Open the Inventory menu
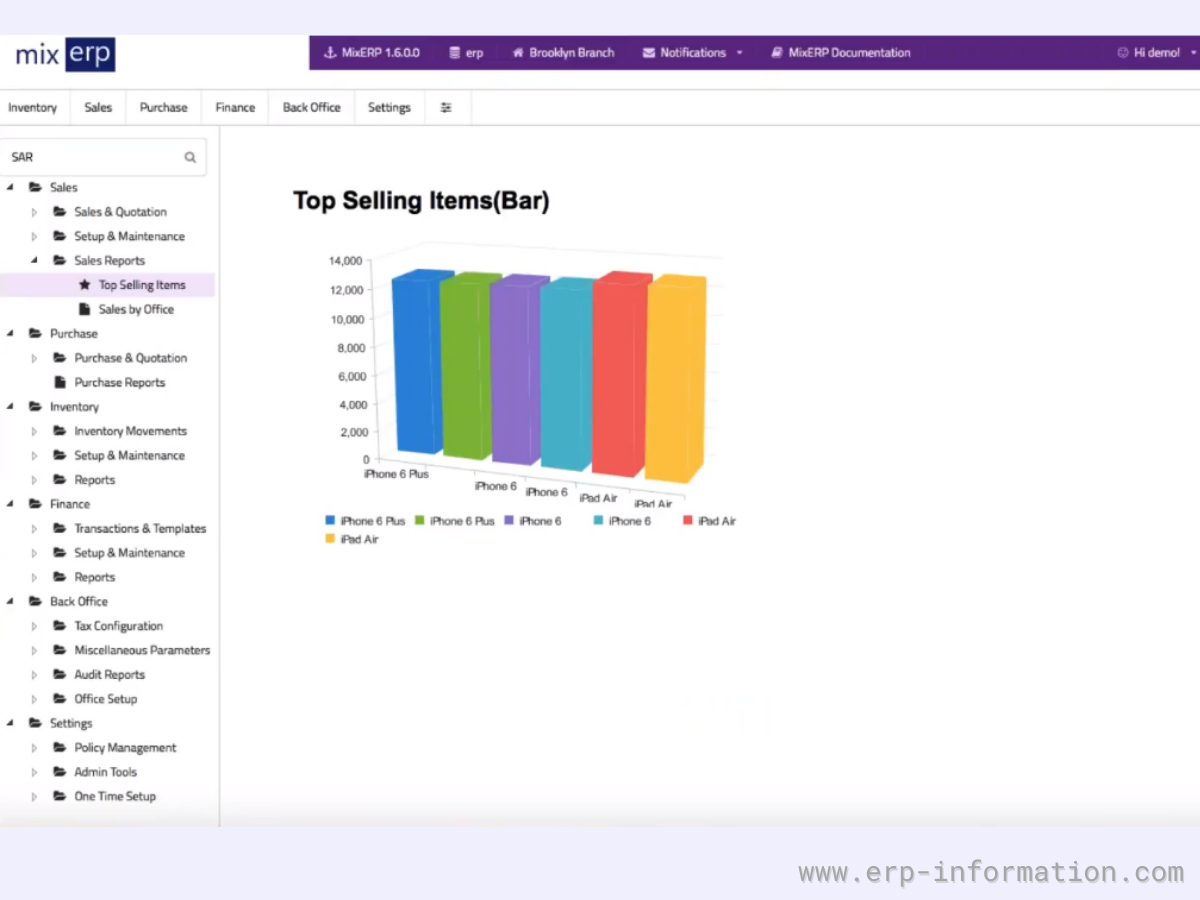Screen dimensions: 1200x900 33,108
